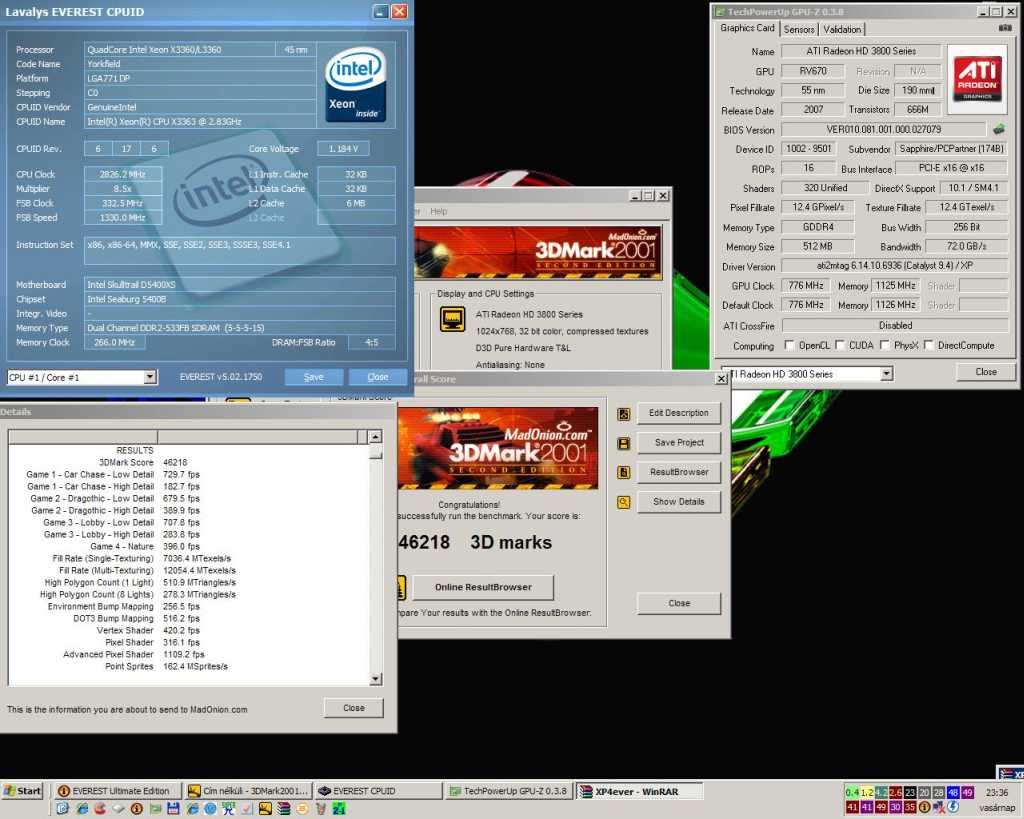Click Save in the EVEREST CPUID window

[x=313, y=377]
